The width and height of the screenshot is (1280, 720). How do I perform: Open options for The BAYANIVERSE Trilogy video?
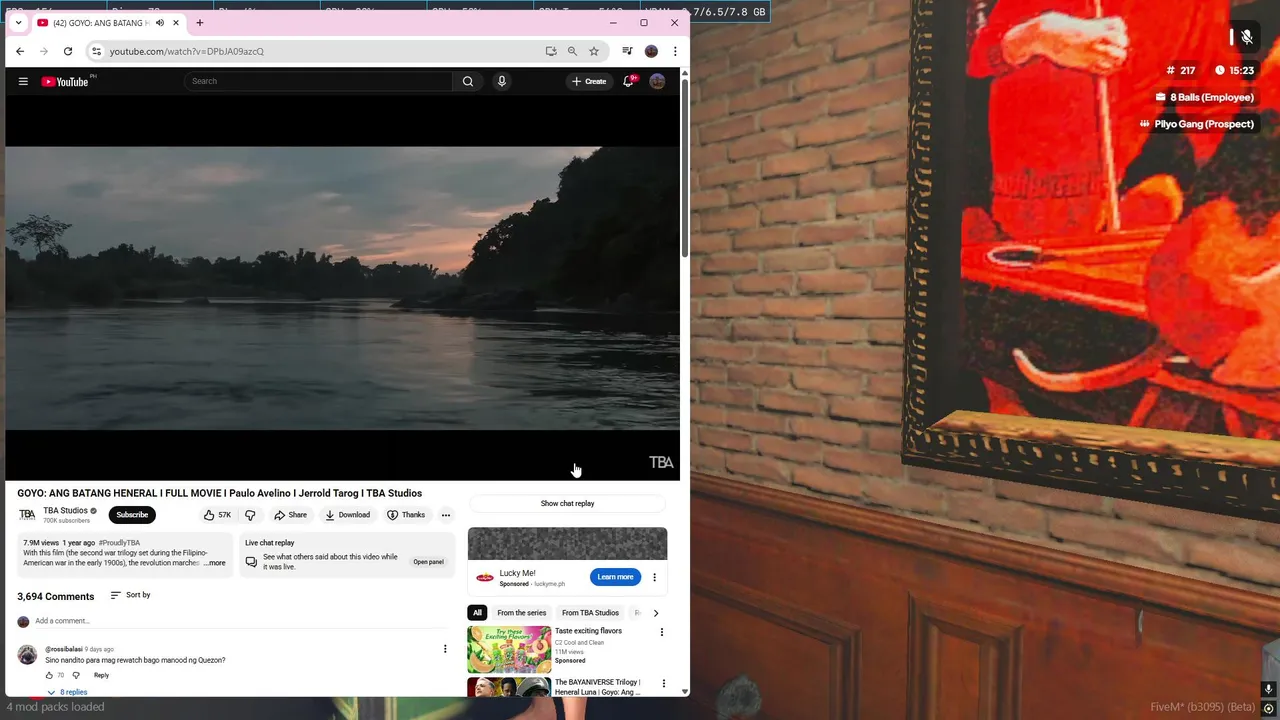point(663,684)
